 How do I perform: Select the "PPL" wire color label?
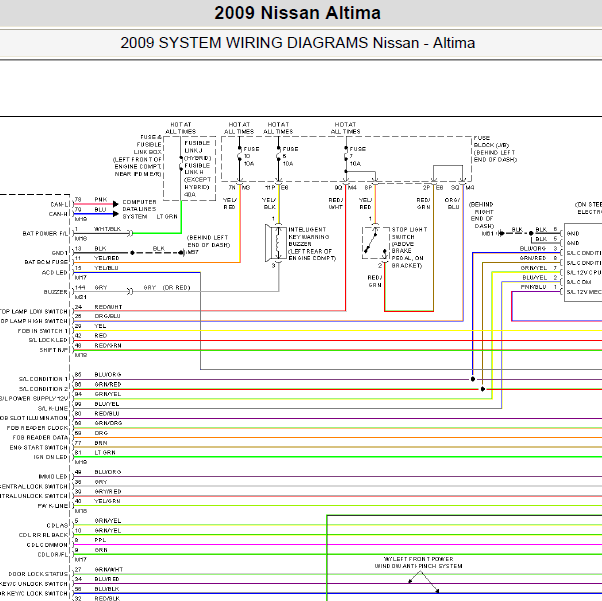tap(100, 540)
